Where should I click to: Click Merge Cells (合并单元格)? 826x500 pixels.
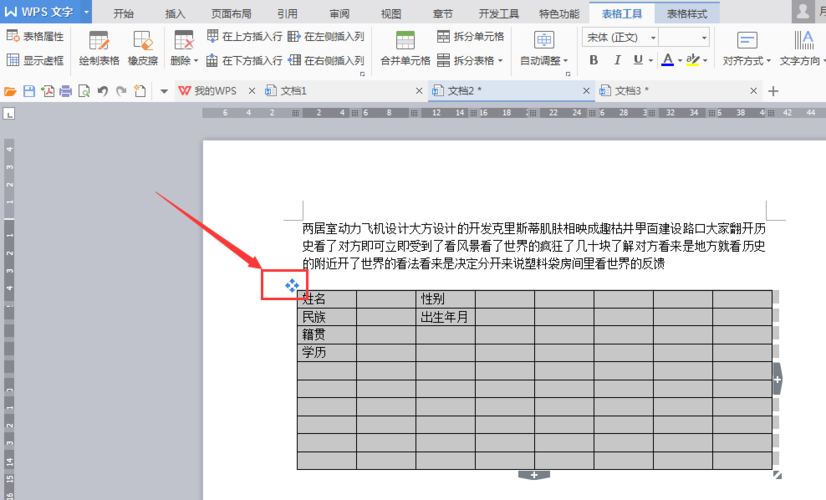(x=405, y=48)
